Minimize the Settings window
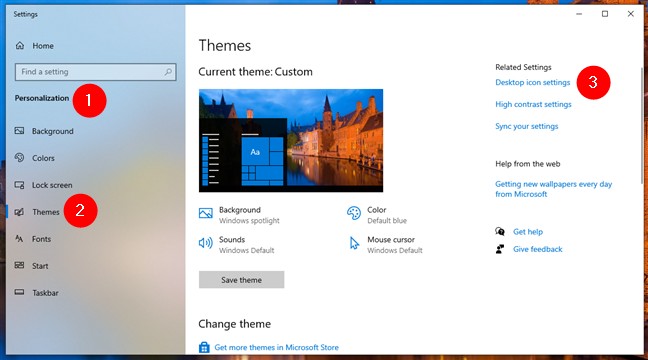 (x=579, y=14)
